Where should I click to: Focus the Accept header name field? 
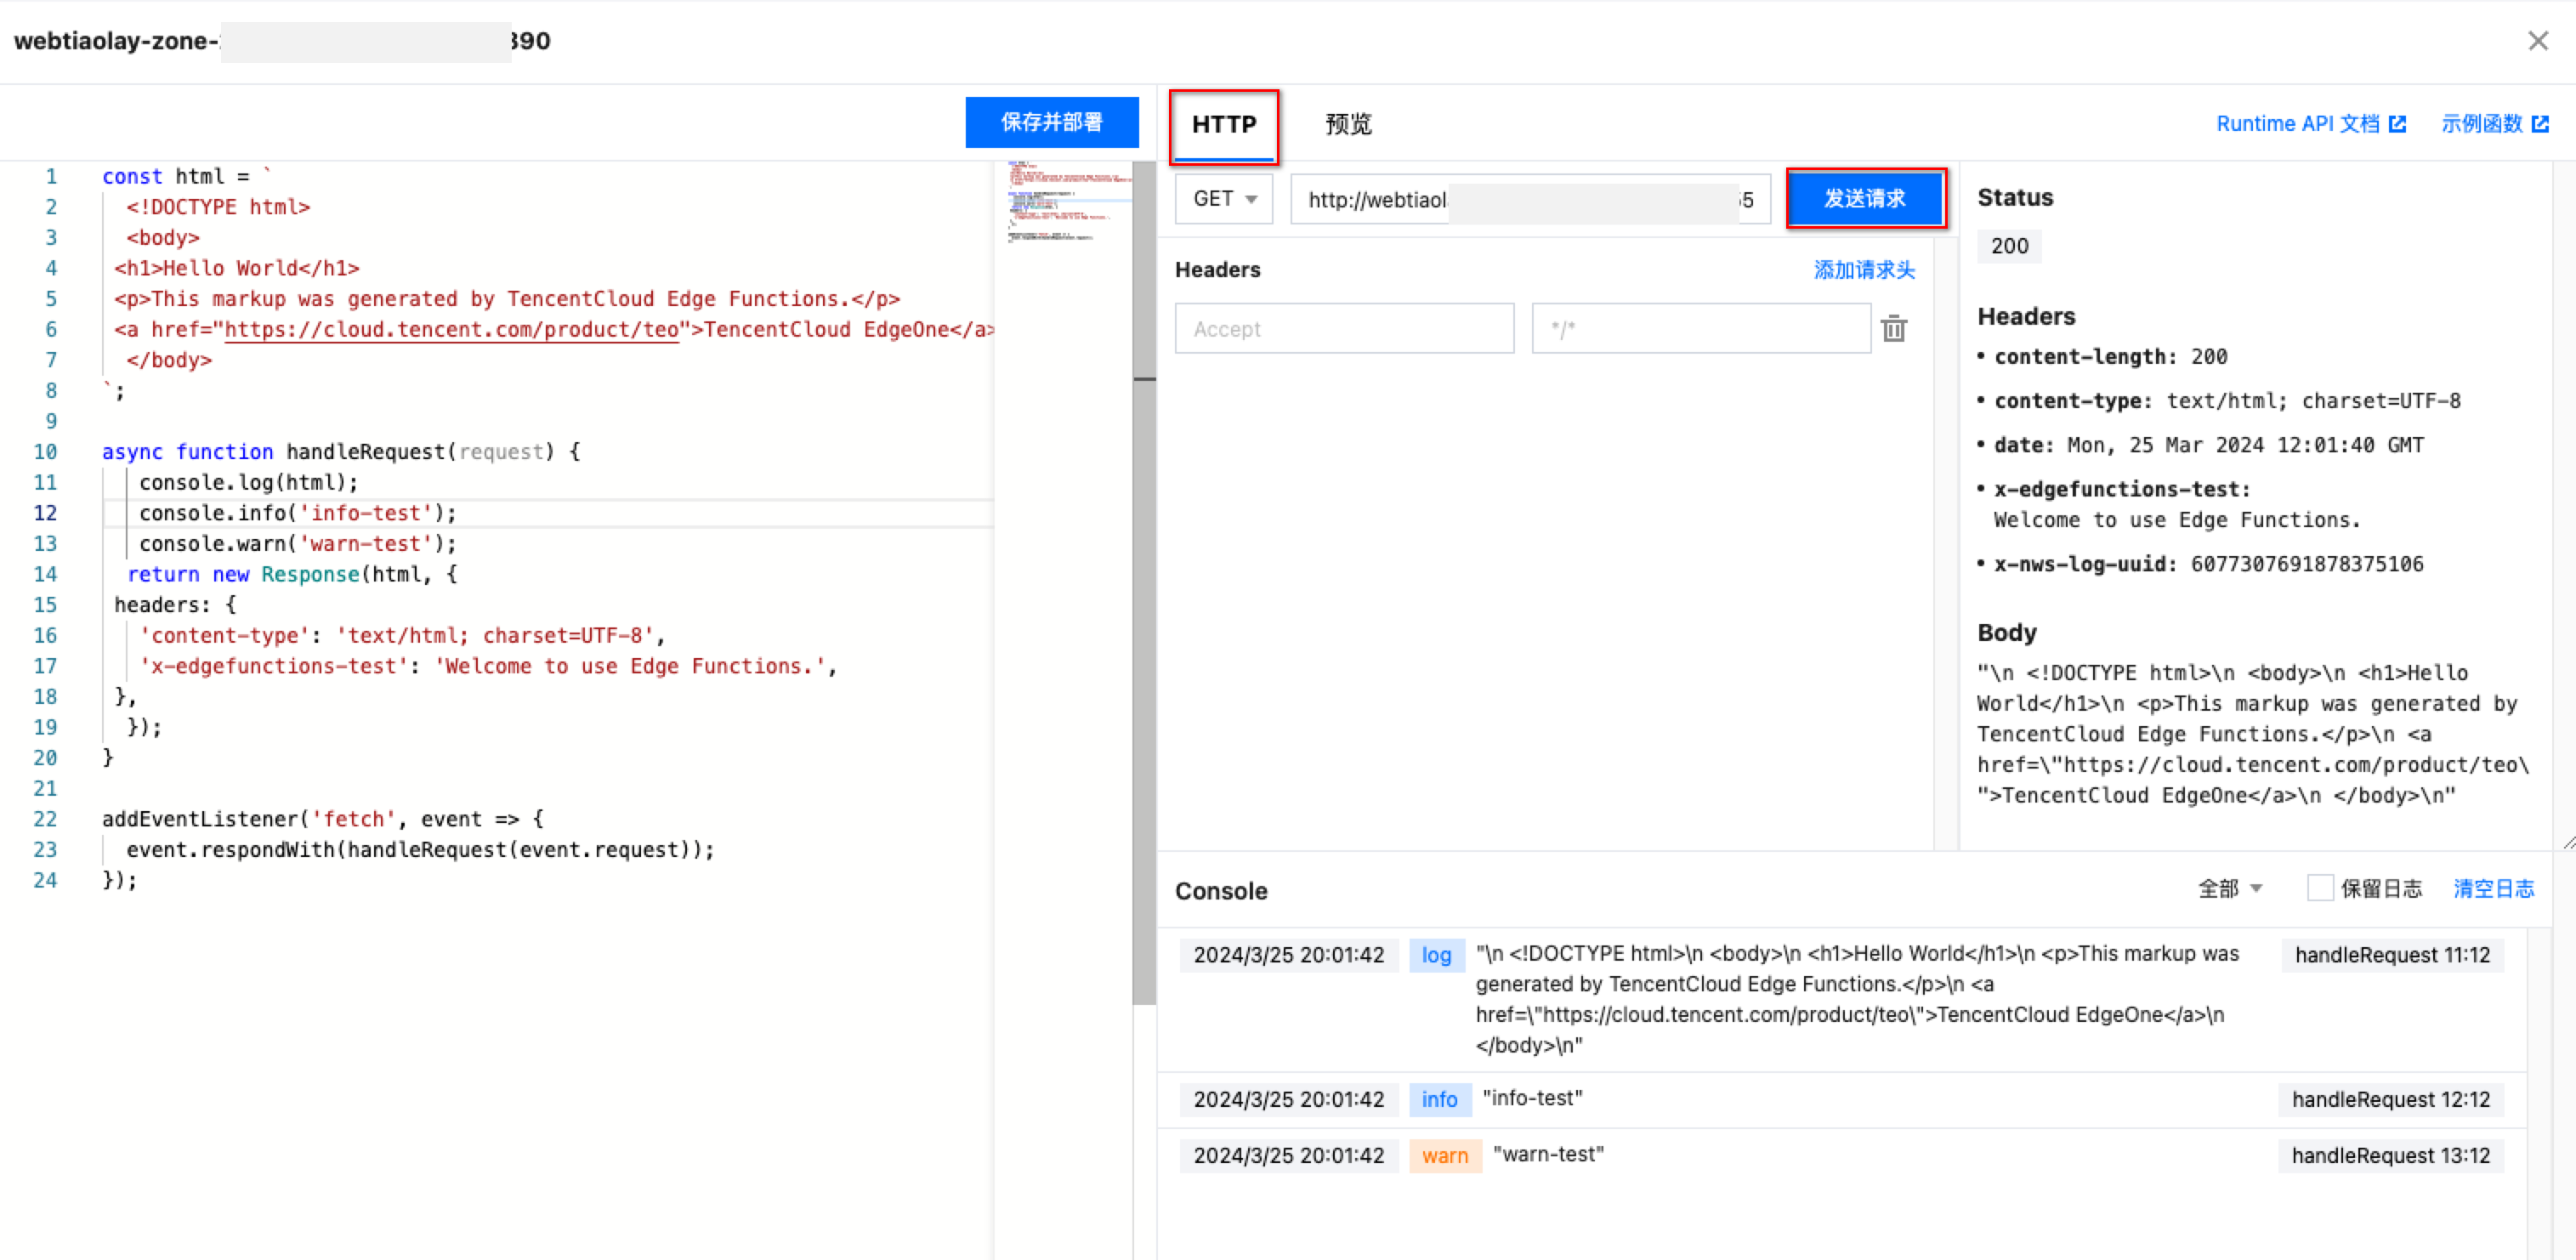click(x=1343, y=329)
